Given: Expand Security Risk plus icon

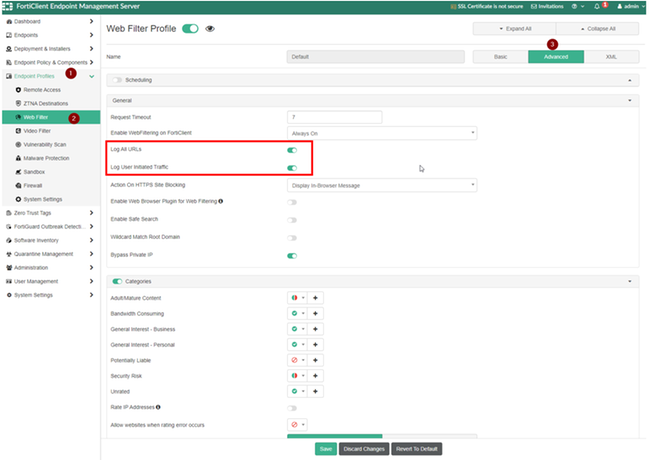Looking at the screenshot, I should 315,376.
